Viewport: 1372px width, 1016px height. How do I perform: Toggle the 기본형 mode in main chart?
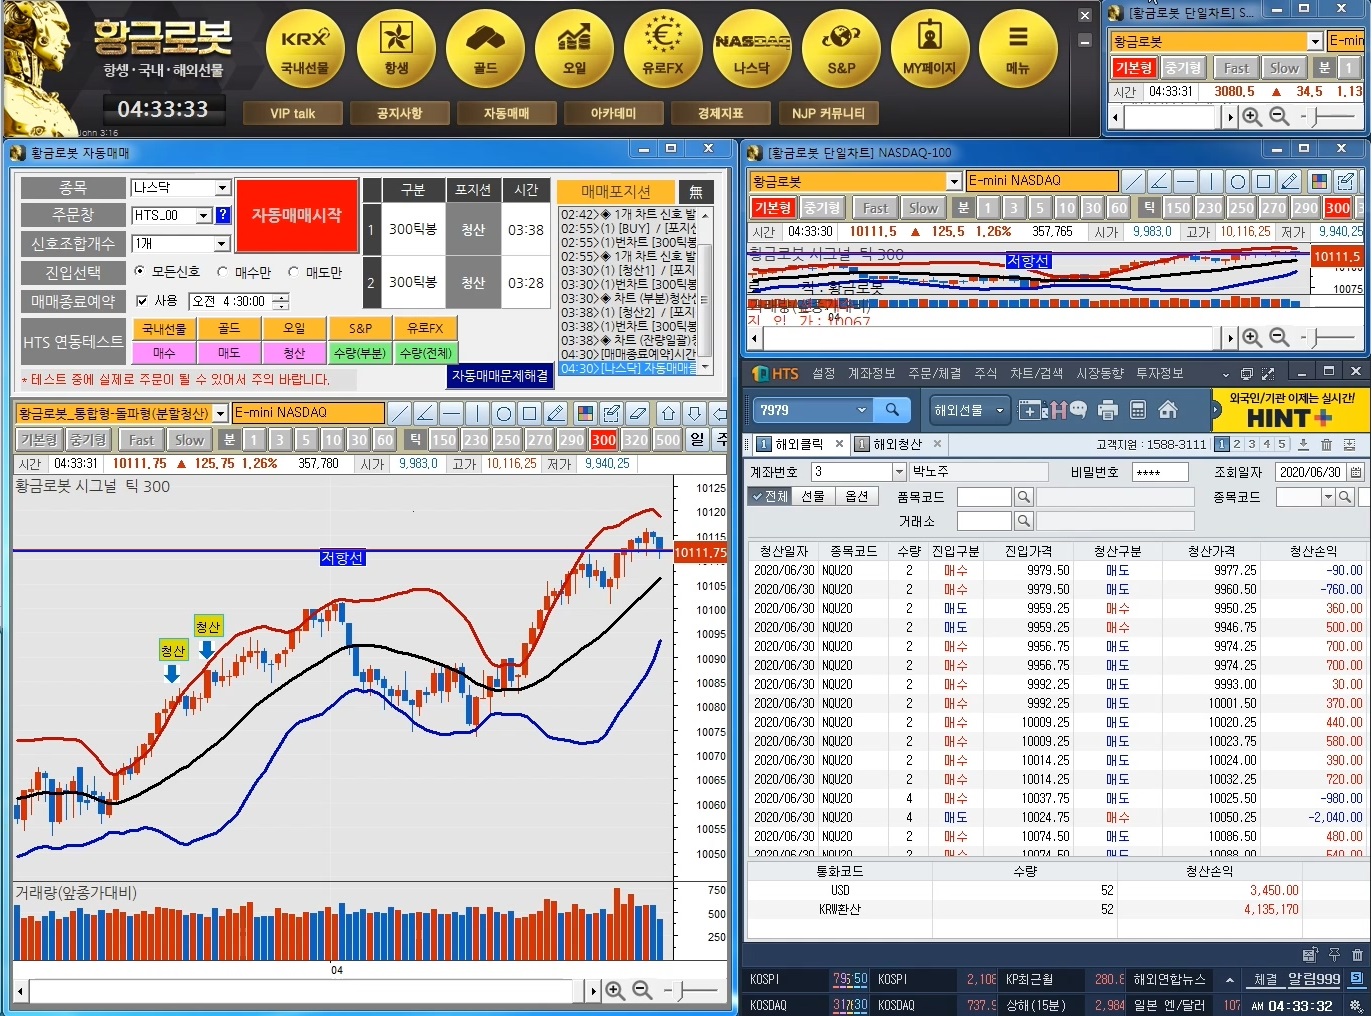coord(38,439)
